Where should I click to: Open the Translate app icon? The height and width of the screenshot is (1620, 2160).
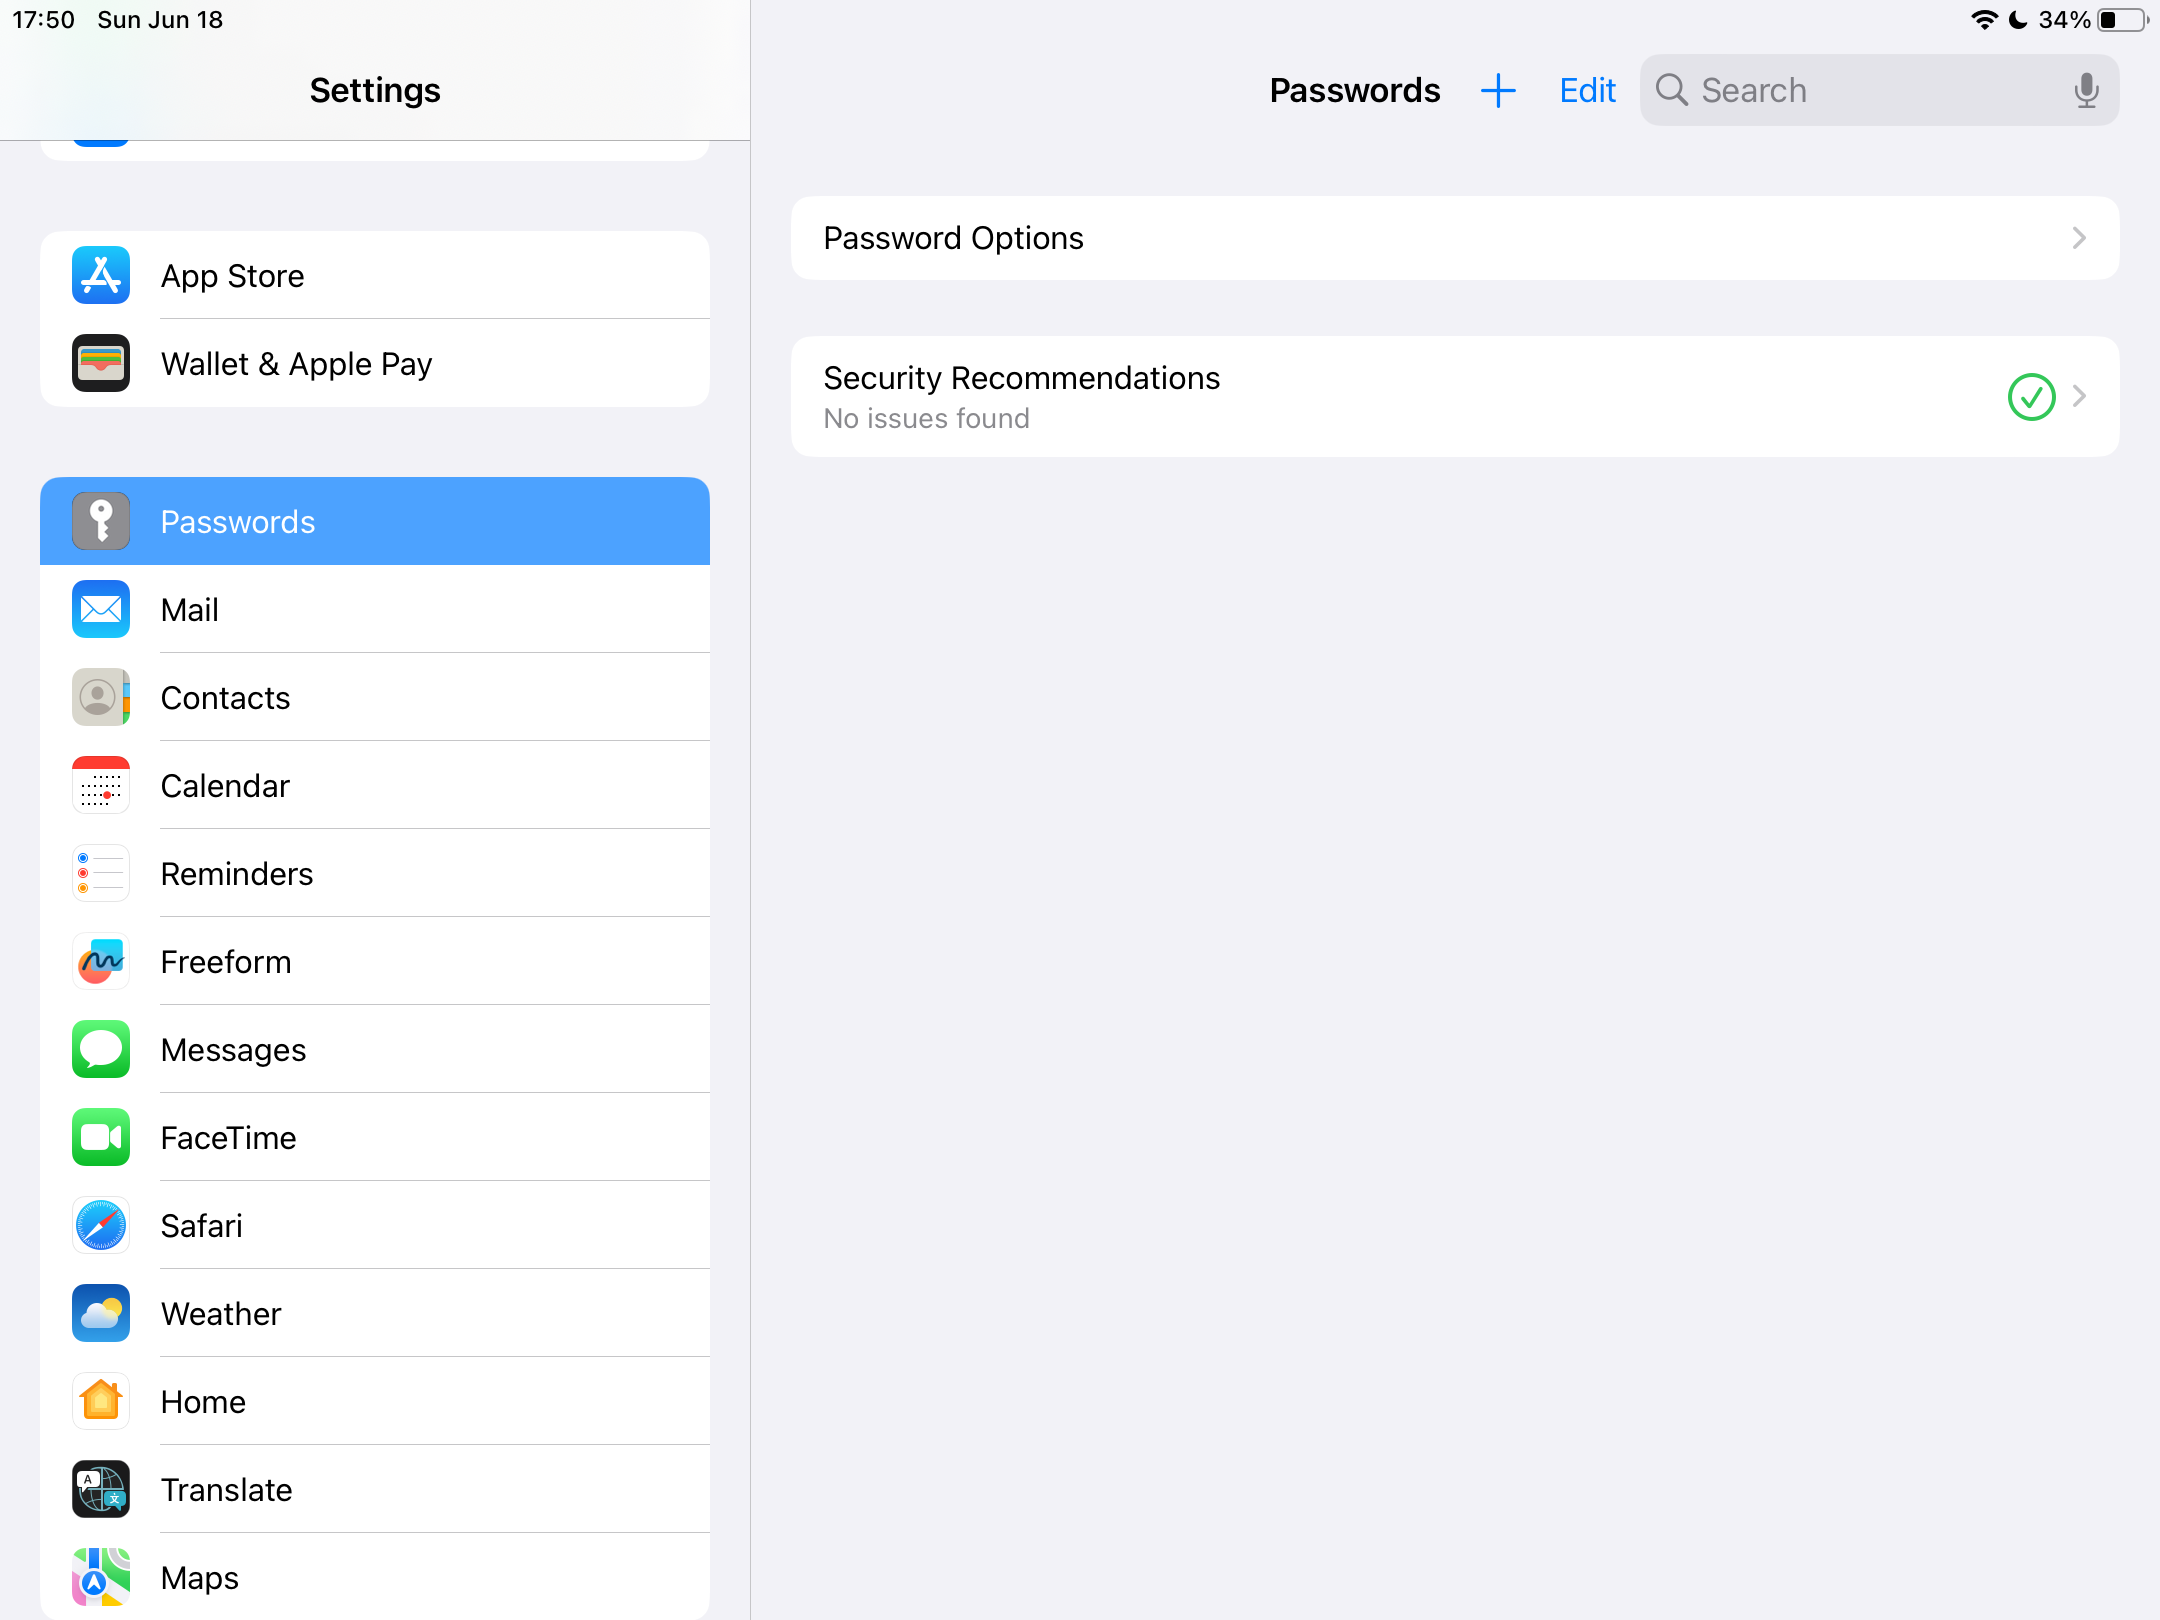pos(101,1489)
